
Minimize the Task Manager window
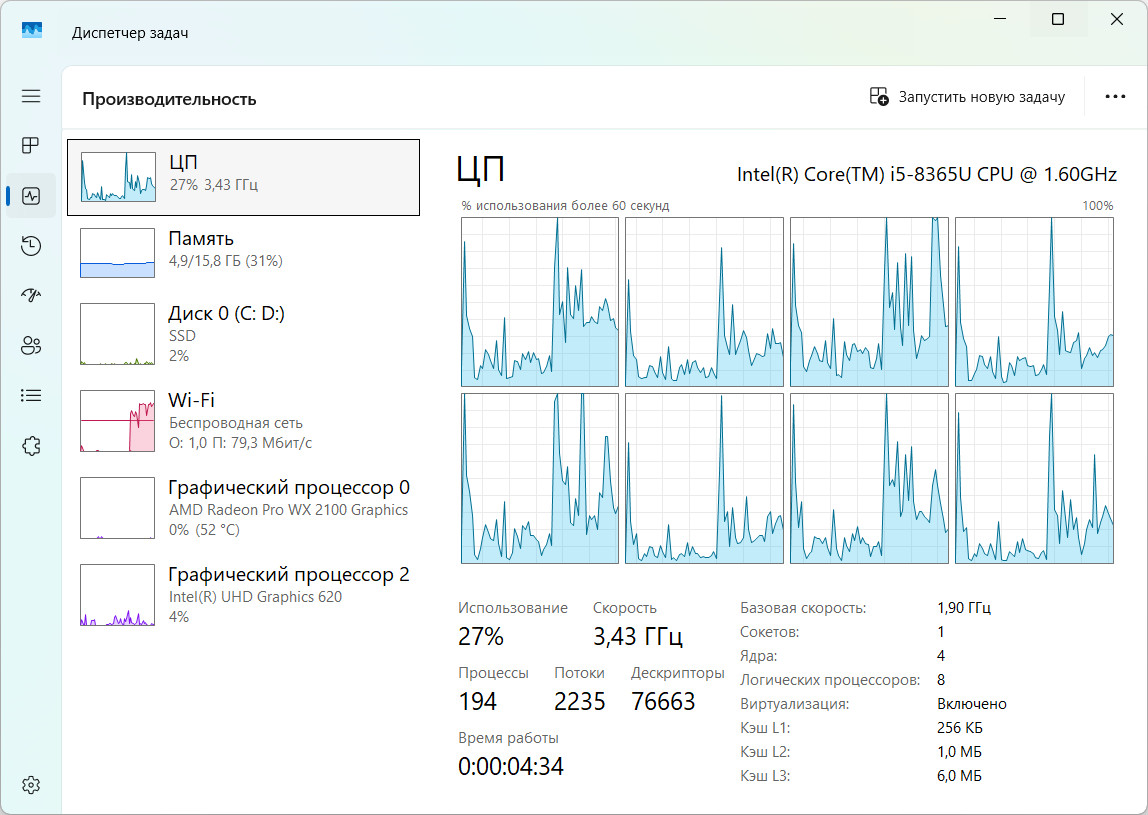coord(1000,19)
